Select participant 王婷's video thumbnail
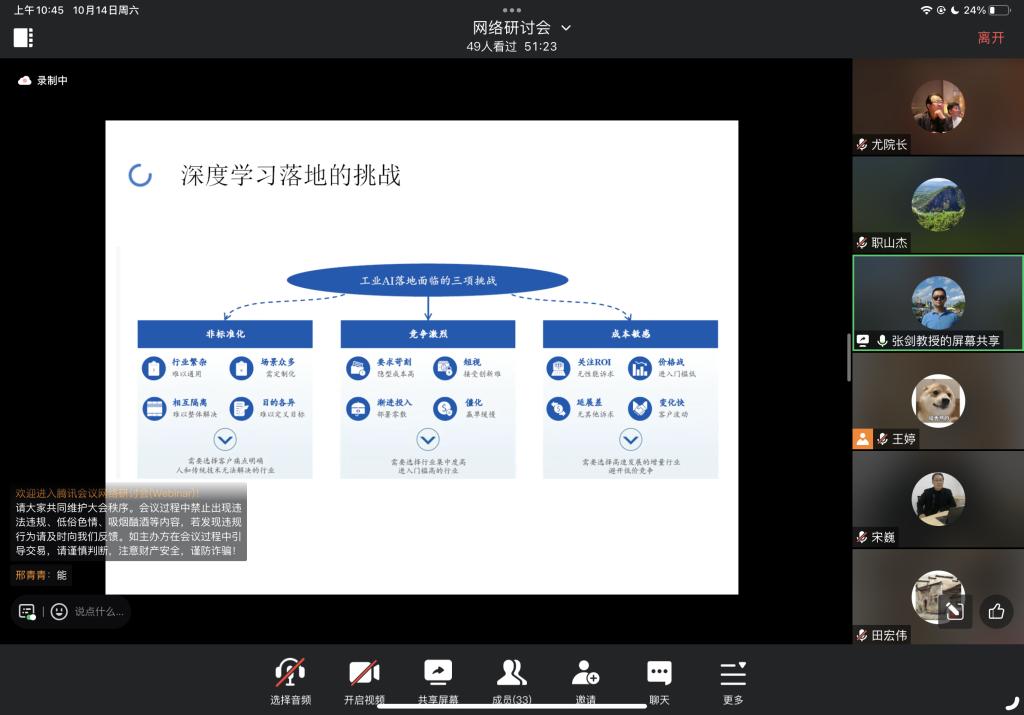This screenshot has height=715, width=1024. click(x=938, y=401)
